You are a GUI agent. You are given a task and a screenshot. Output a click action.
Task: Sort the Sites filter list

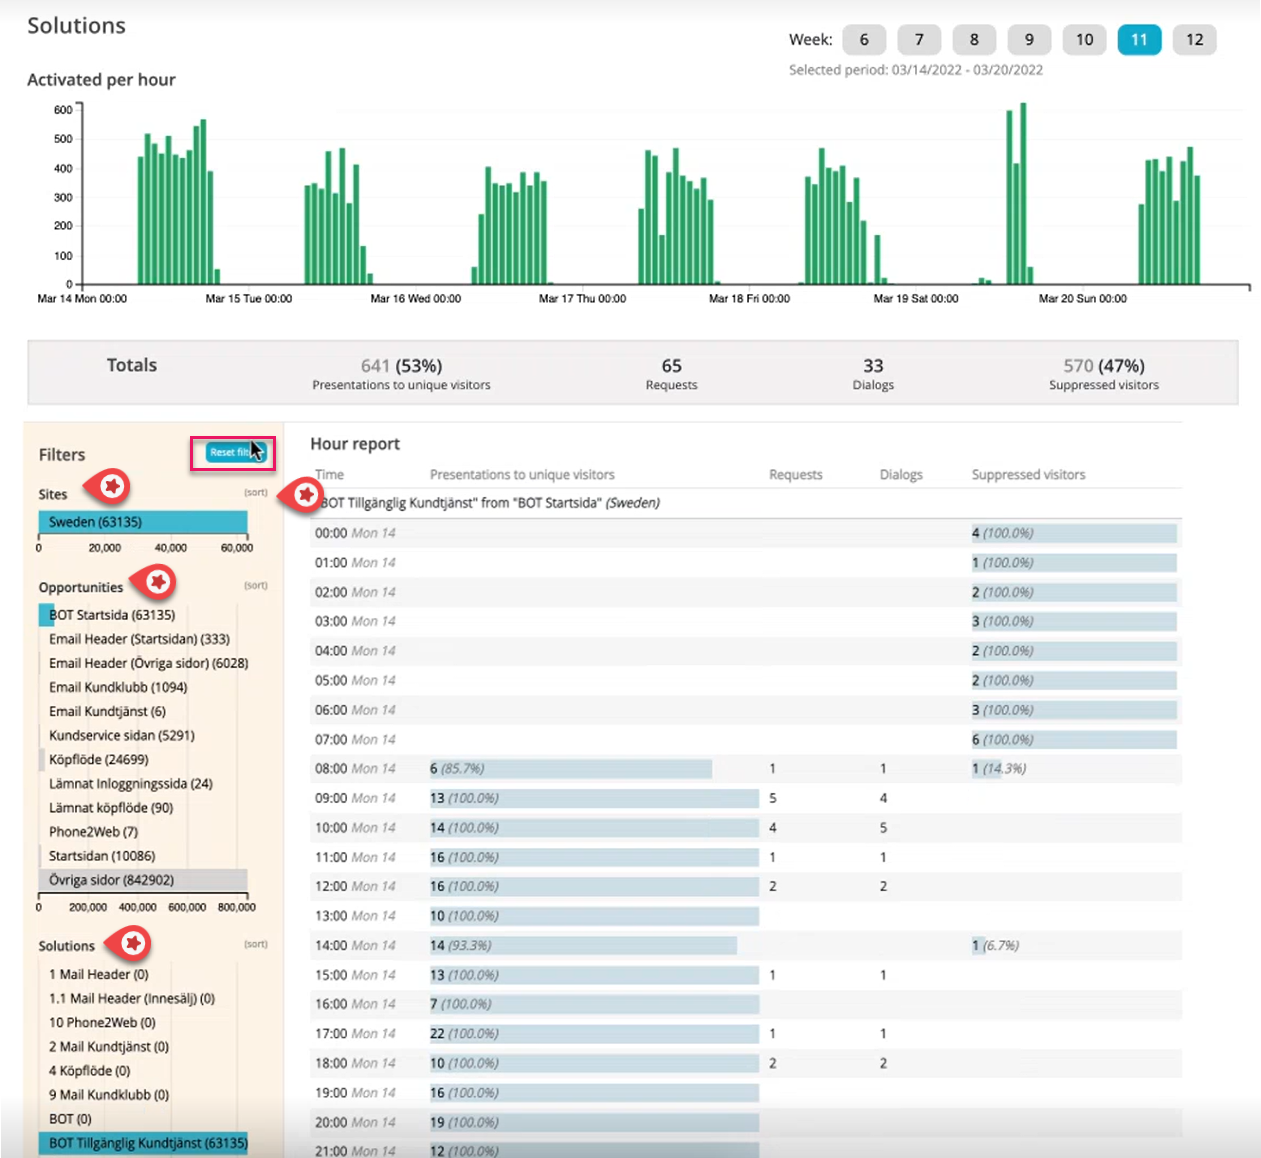point(256,492)
